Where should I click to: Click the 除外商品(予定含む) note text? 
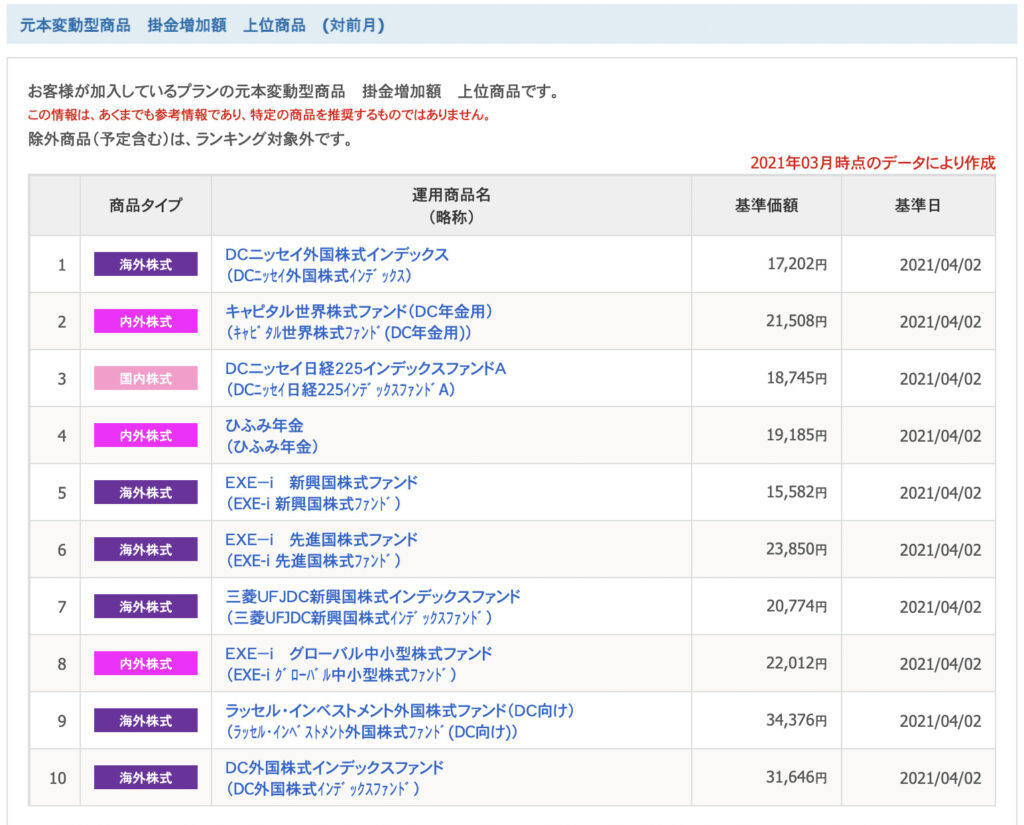coord(190,139)
